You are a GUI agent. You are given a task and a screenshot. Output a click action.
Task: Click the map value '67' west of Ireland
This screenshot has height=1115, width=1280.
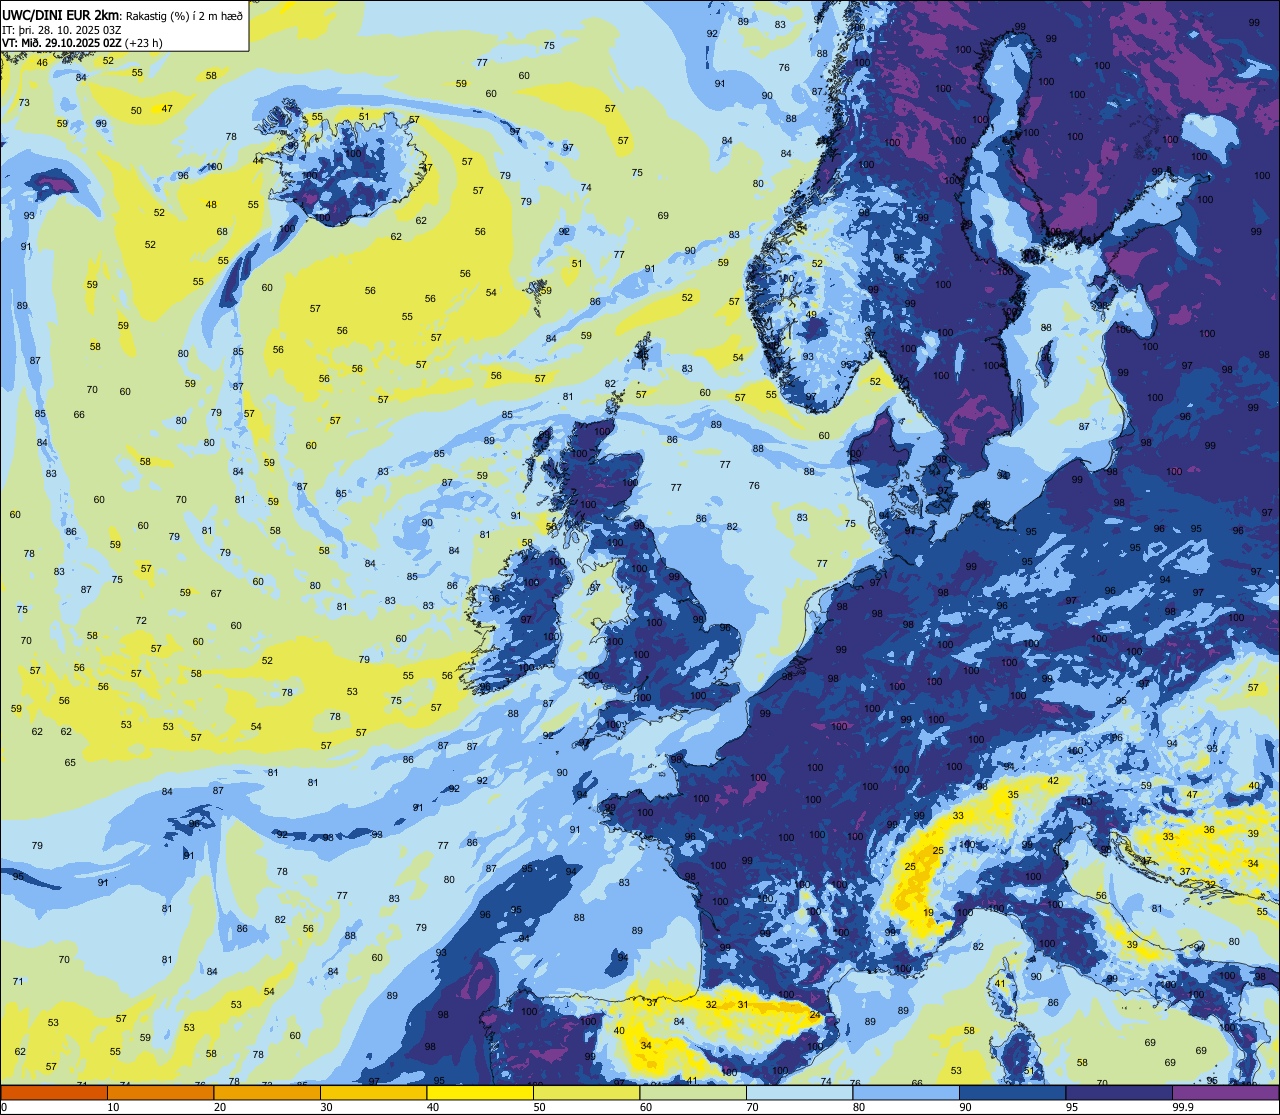coord(215,594)
